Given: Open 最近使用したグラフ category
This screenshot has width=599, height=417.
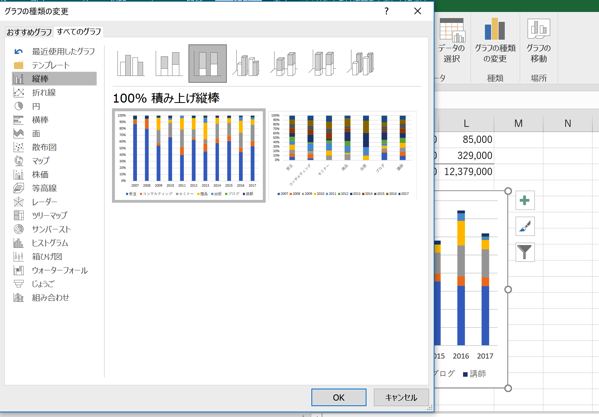Looking at the screenshot, I should (54, 51).
